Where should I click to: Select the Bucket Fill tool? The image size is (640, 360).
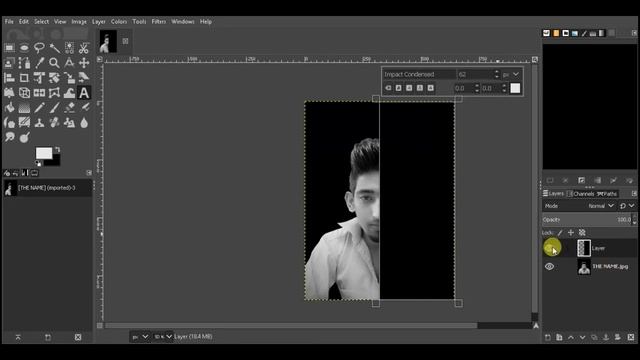[x=9, y=108]
